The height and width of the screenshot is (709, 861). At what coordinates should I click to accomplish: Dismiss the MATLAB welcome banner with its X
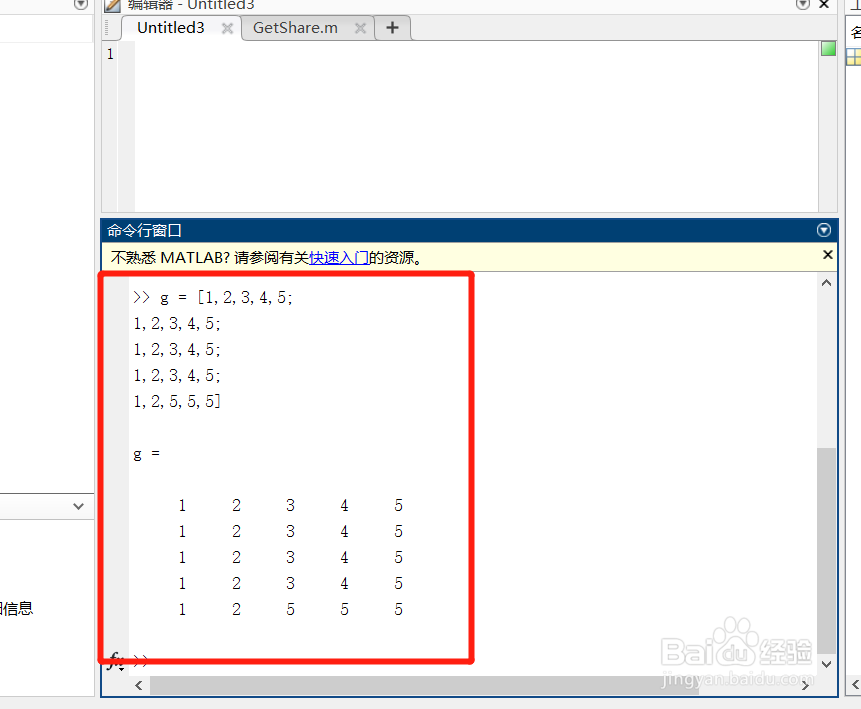pos(828,254)
